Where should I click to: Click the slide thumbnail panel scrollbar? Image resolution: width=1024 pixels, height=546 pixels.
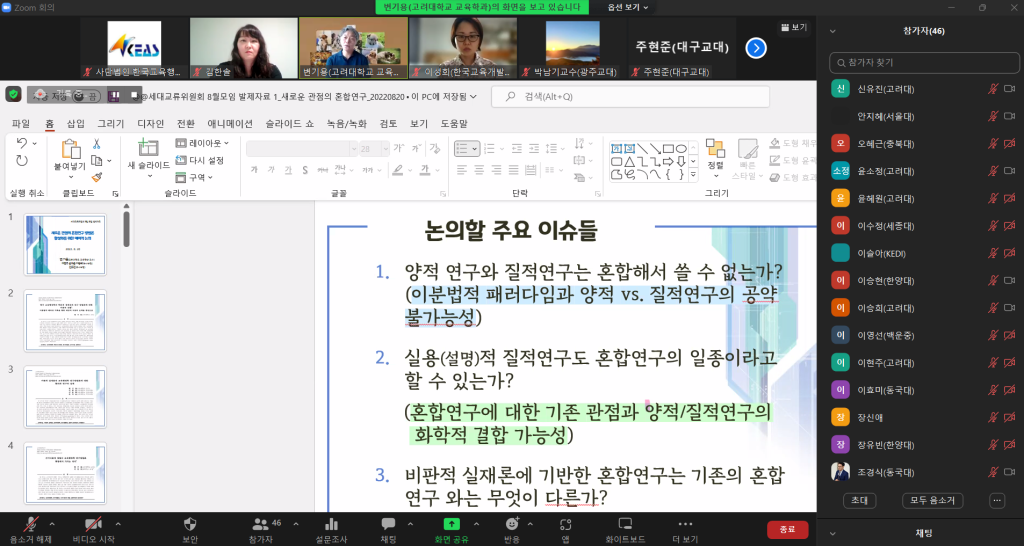coord(126,228)
